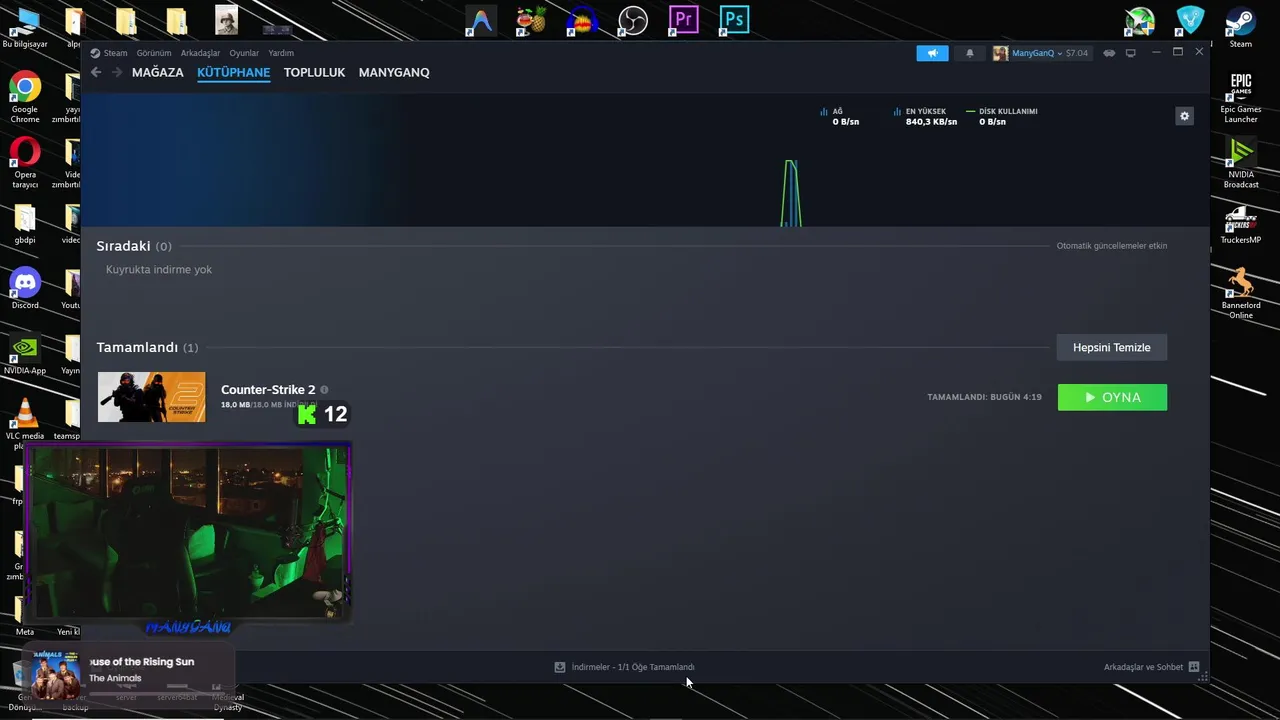
Task: Go back with the left arrow
Action: click(96, 72)
